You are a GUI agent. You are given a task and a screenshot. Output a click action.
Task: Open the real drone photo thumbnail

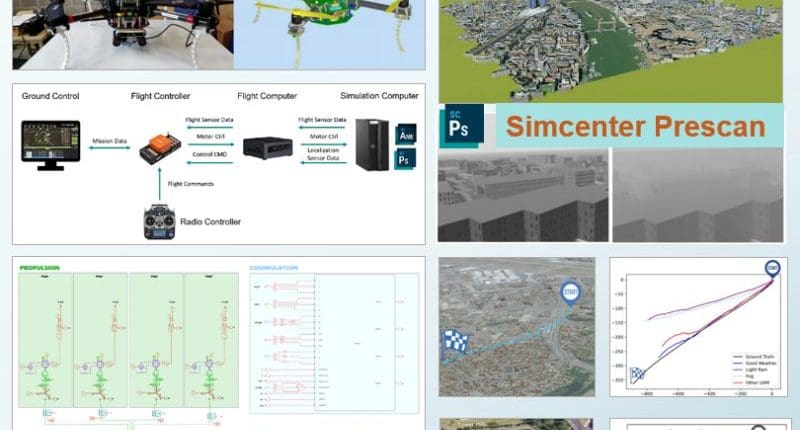123,35
